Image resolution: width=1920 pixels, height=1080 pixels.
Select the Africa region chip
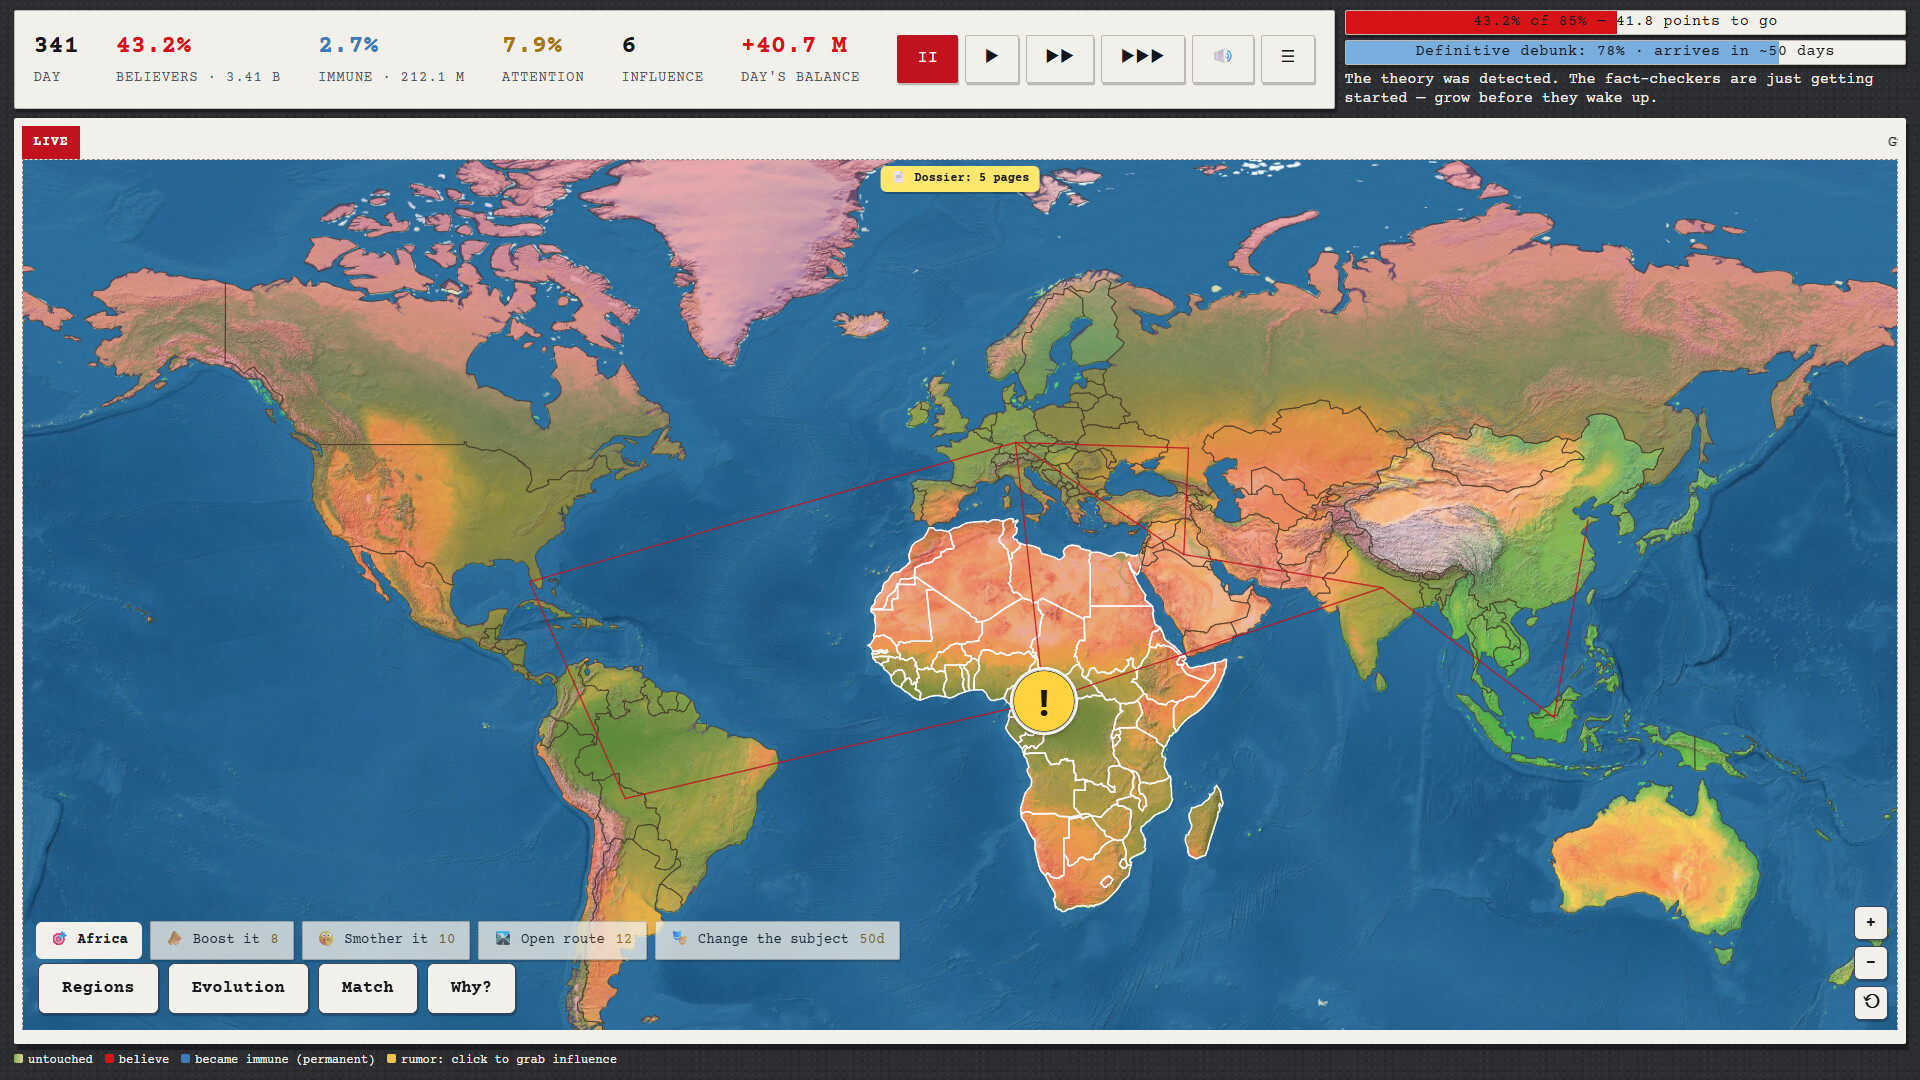(89, 940)
